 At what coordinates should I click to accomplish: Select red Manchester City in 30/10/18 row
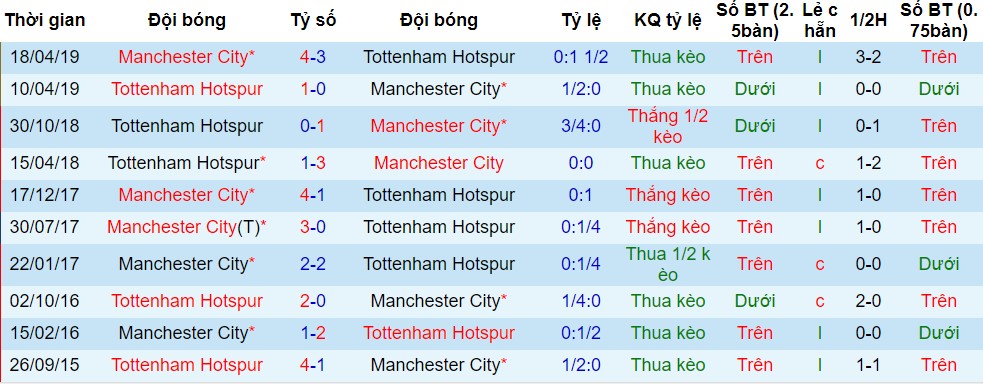pos(439,126)
